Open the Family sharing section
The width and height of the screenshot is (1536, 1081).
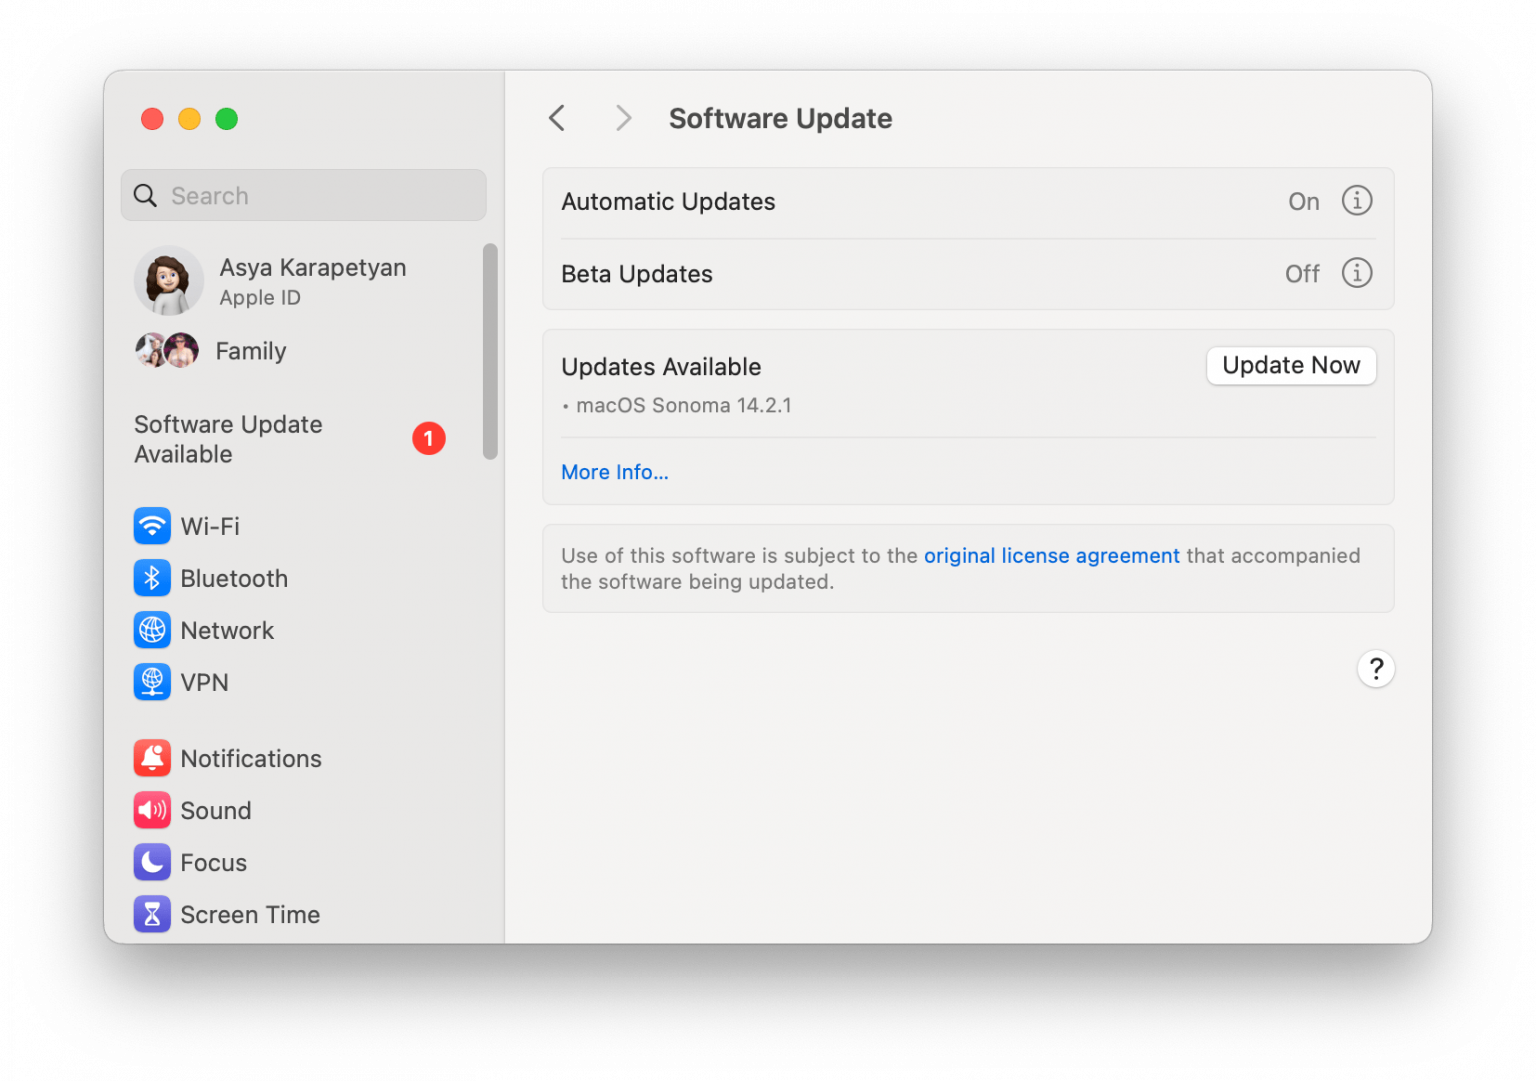coord(250,350)
